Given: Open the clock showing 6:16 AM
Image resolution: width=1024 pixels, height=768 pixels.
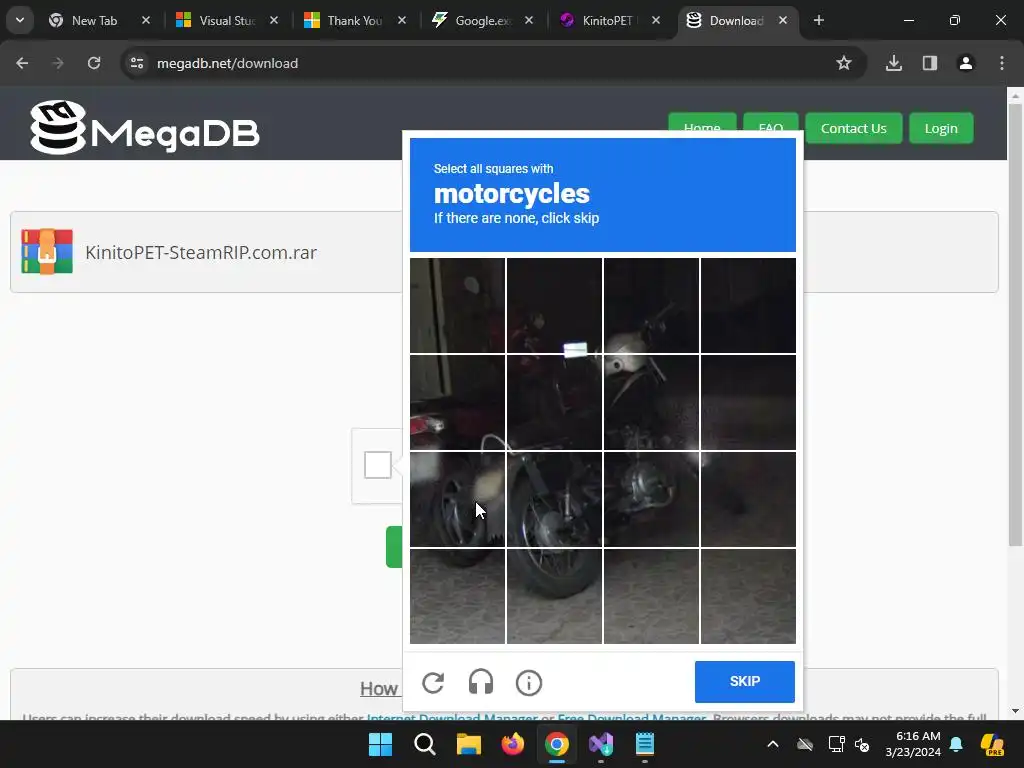Looking at the screenshot, I should 913,744.
